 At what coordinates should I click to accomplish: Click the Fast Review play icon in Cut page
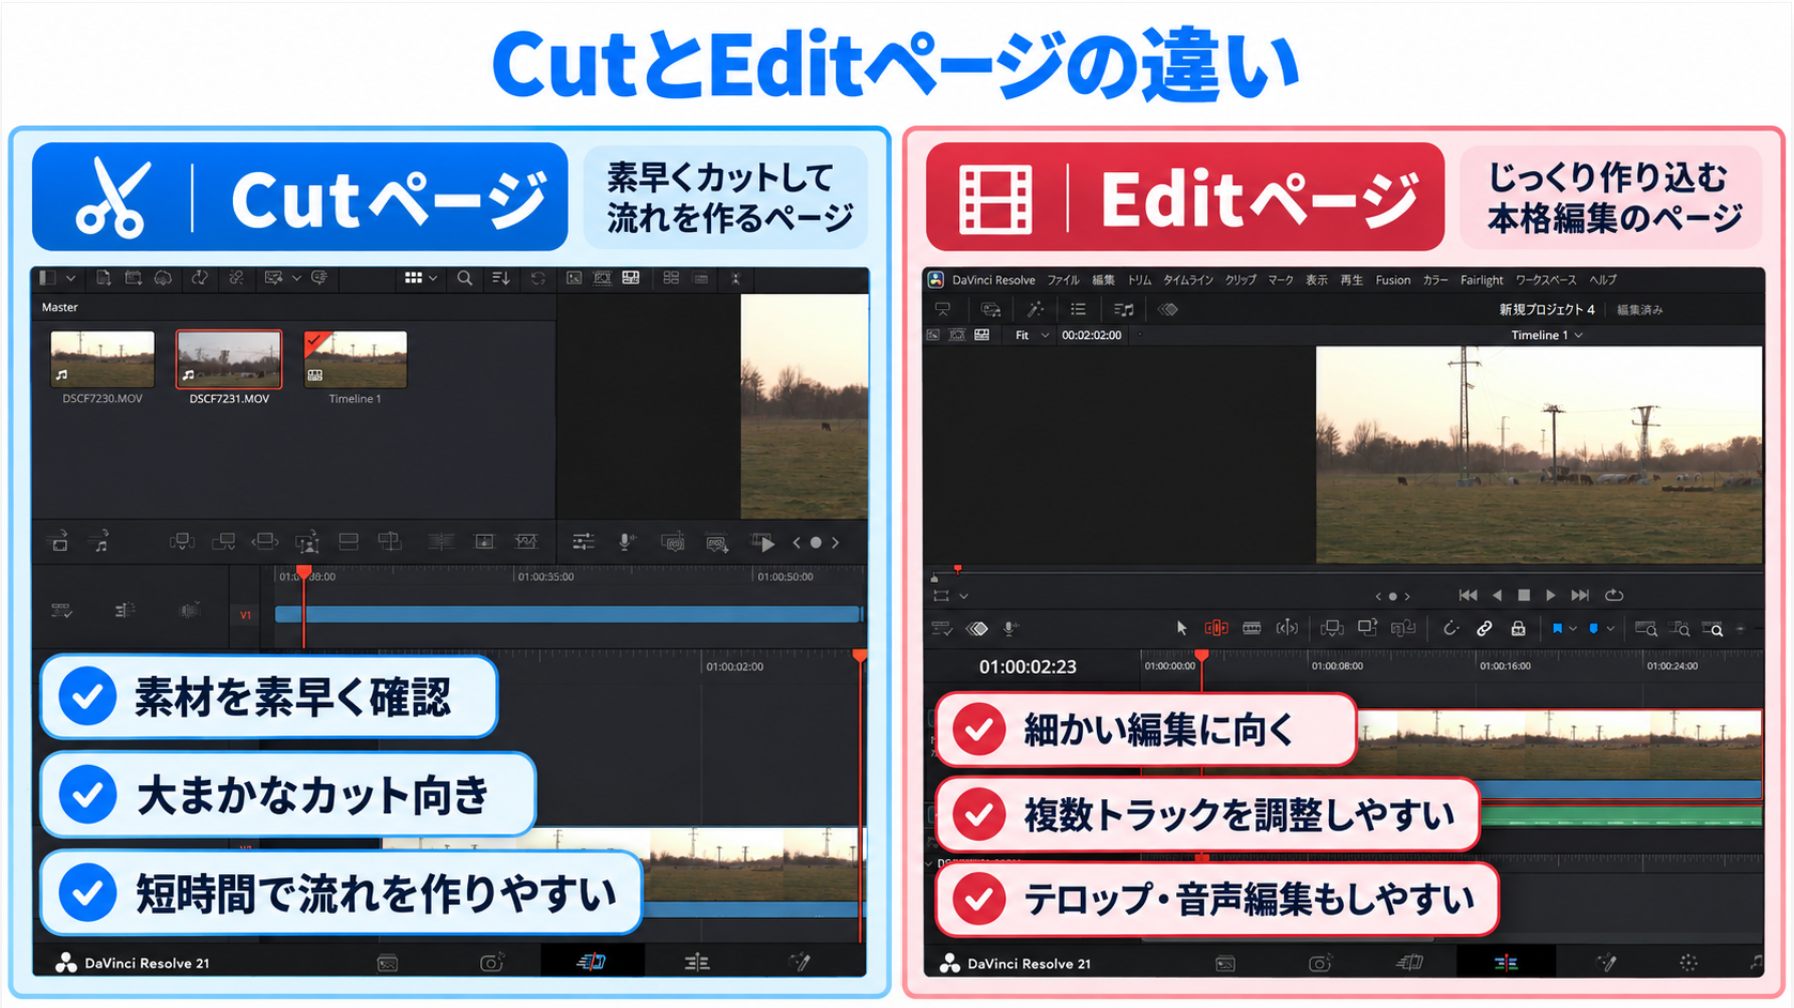coord(763,543)
